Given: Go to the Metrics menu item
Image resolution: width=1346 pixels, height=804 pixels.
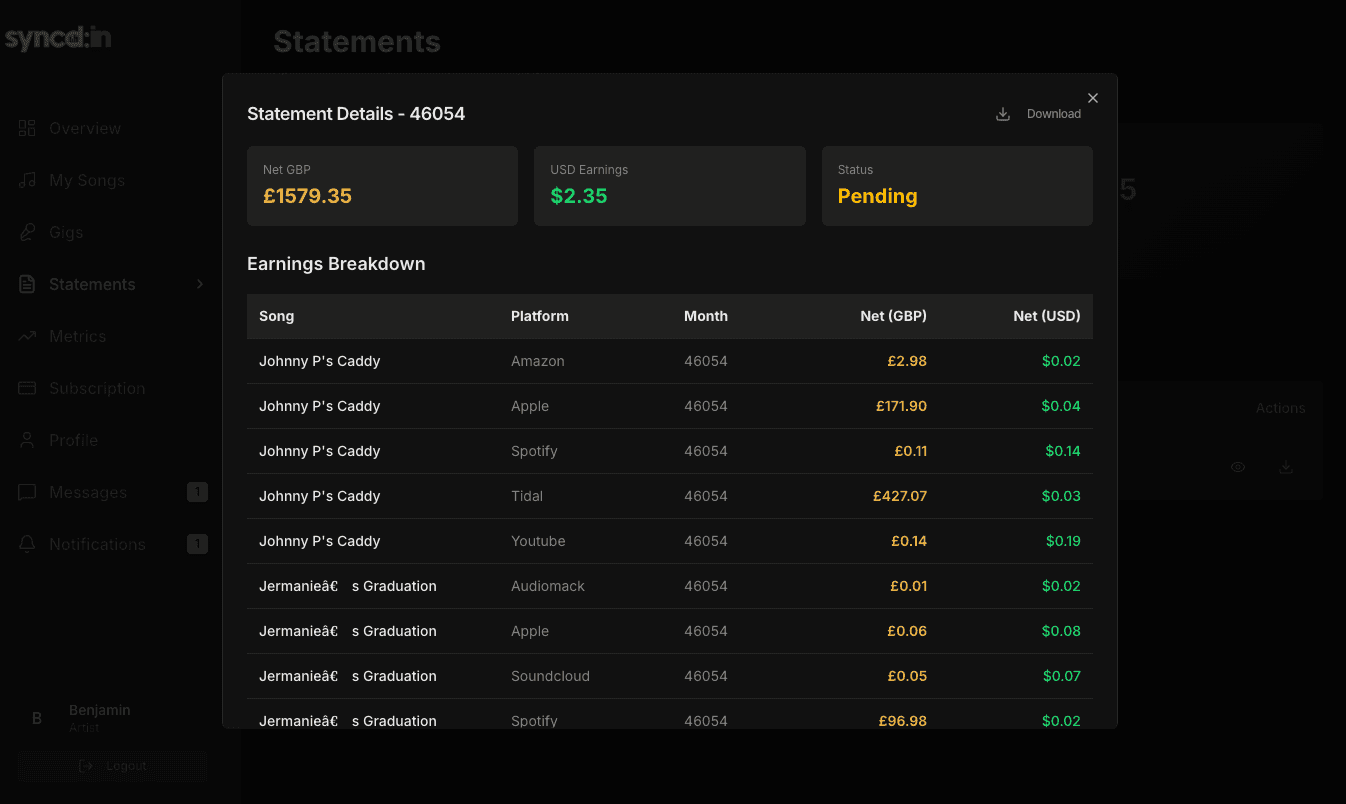Looking at the screenshot, I should 113,336.
